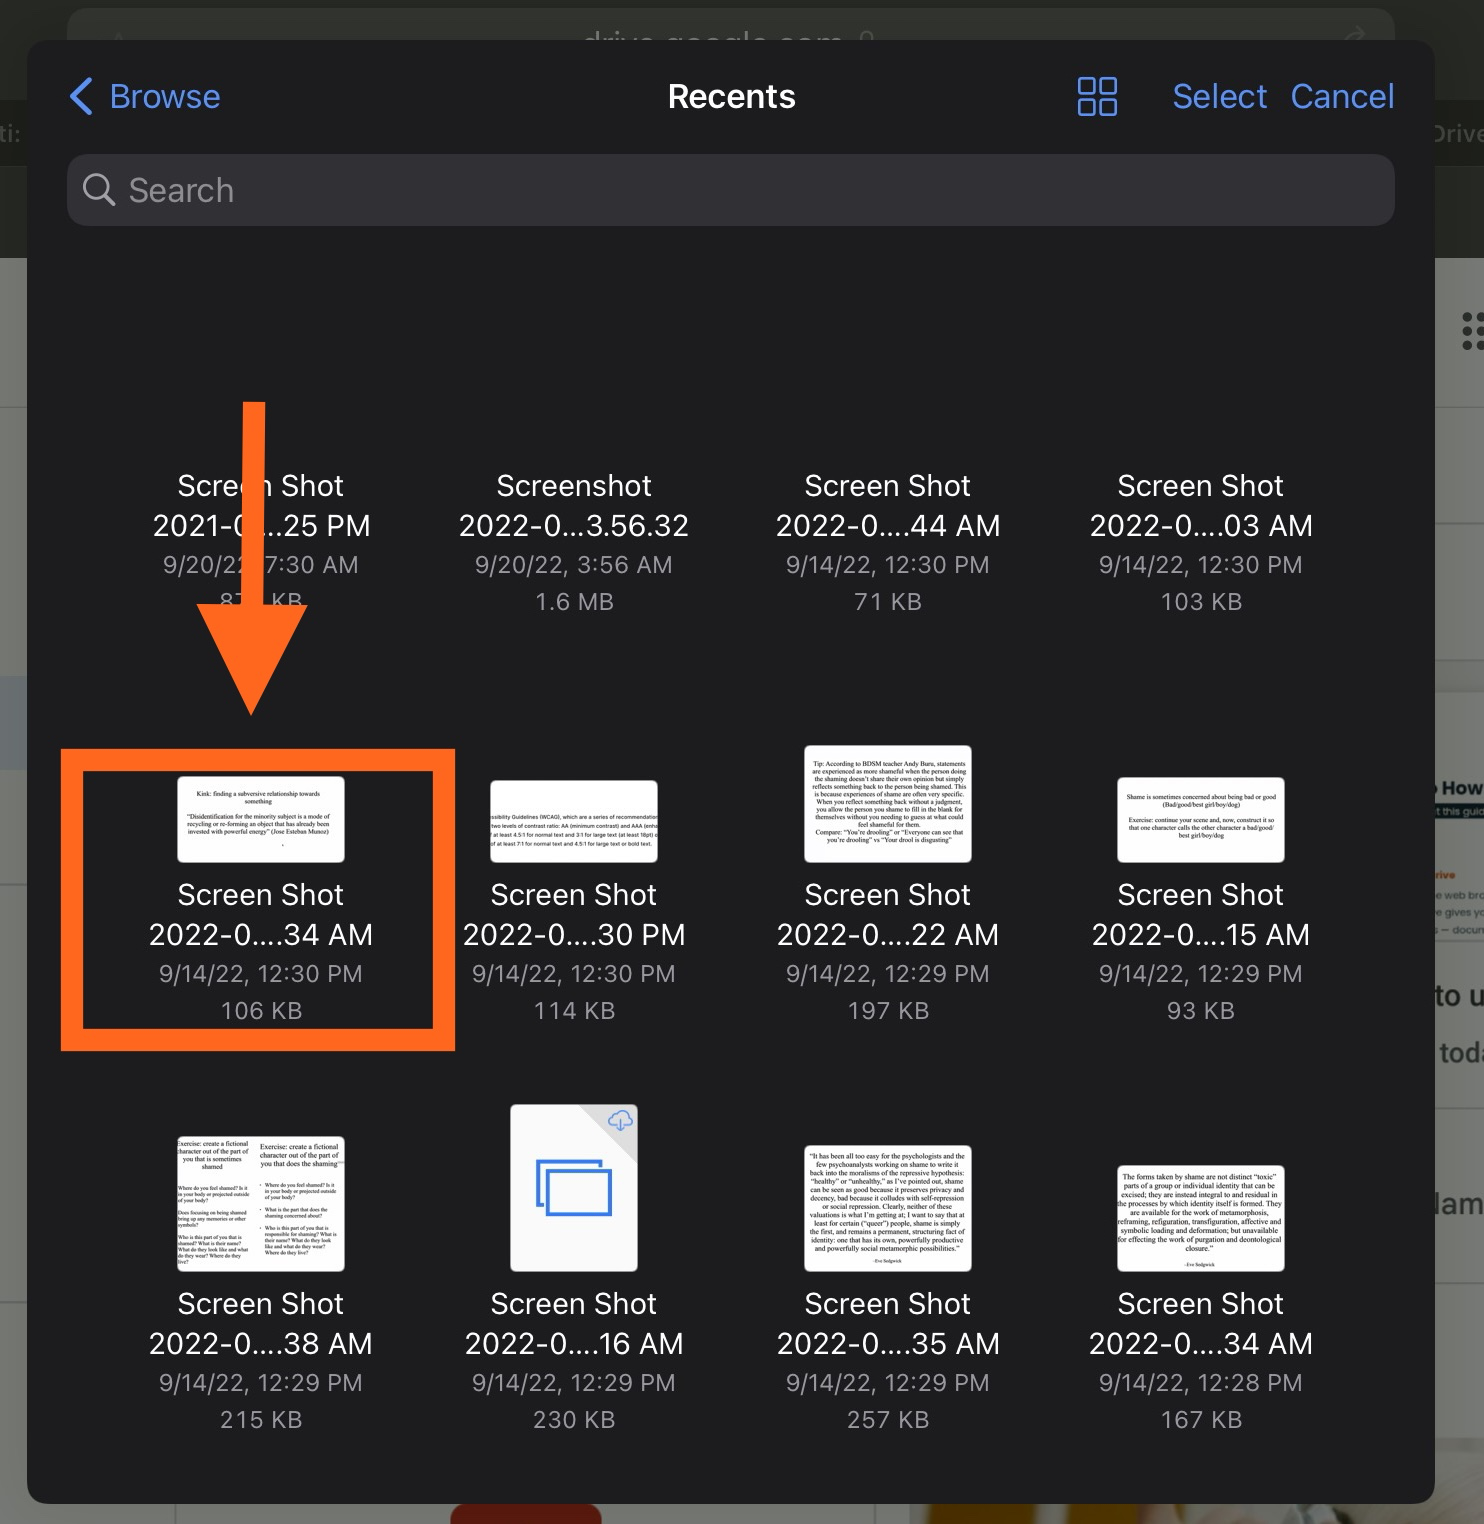The width and height of the screenshot is (1484, 1524).
Task: Click the 197 KB file size label
Action: [x=888, y=1011]
